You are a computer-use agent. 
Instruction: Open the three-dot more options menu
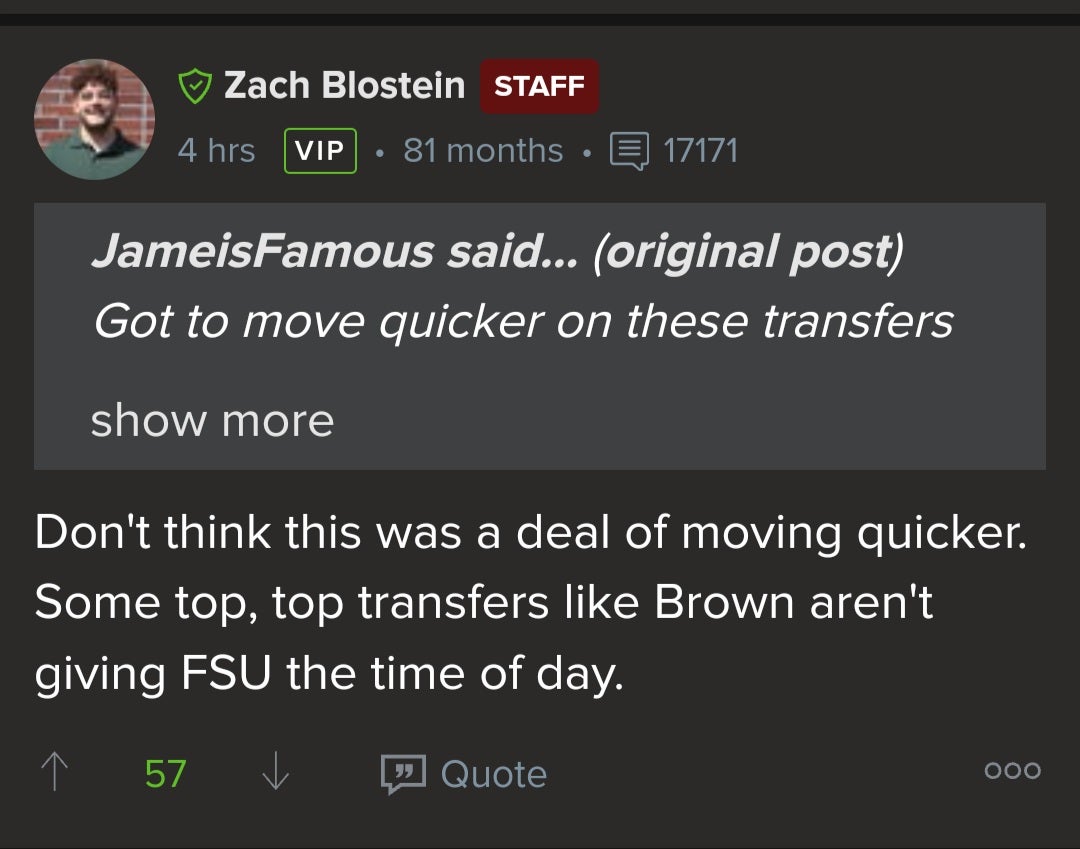[1012, 770]
